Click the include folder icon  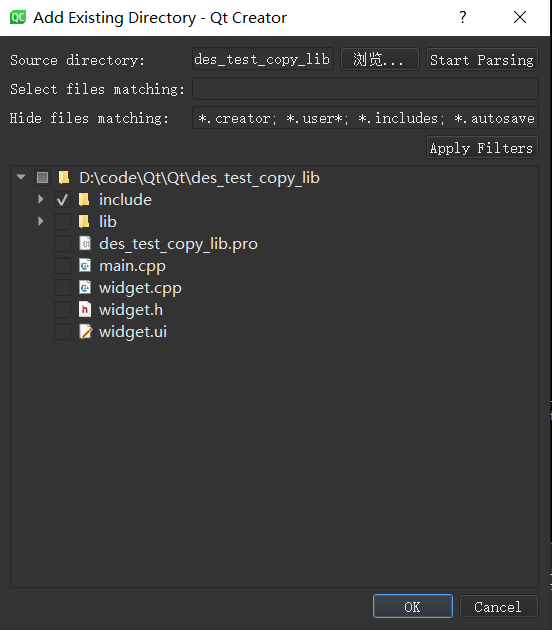pyautogui.click(x=84, y=200)
